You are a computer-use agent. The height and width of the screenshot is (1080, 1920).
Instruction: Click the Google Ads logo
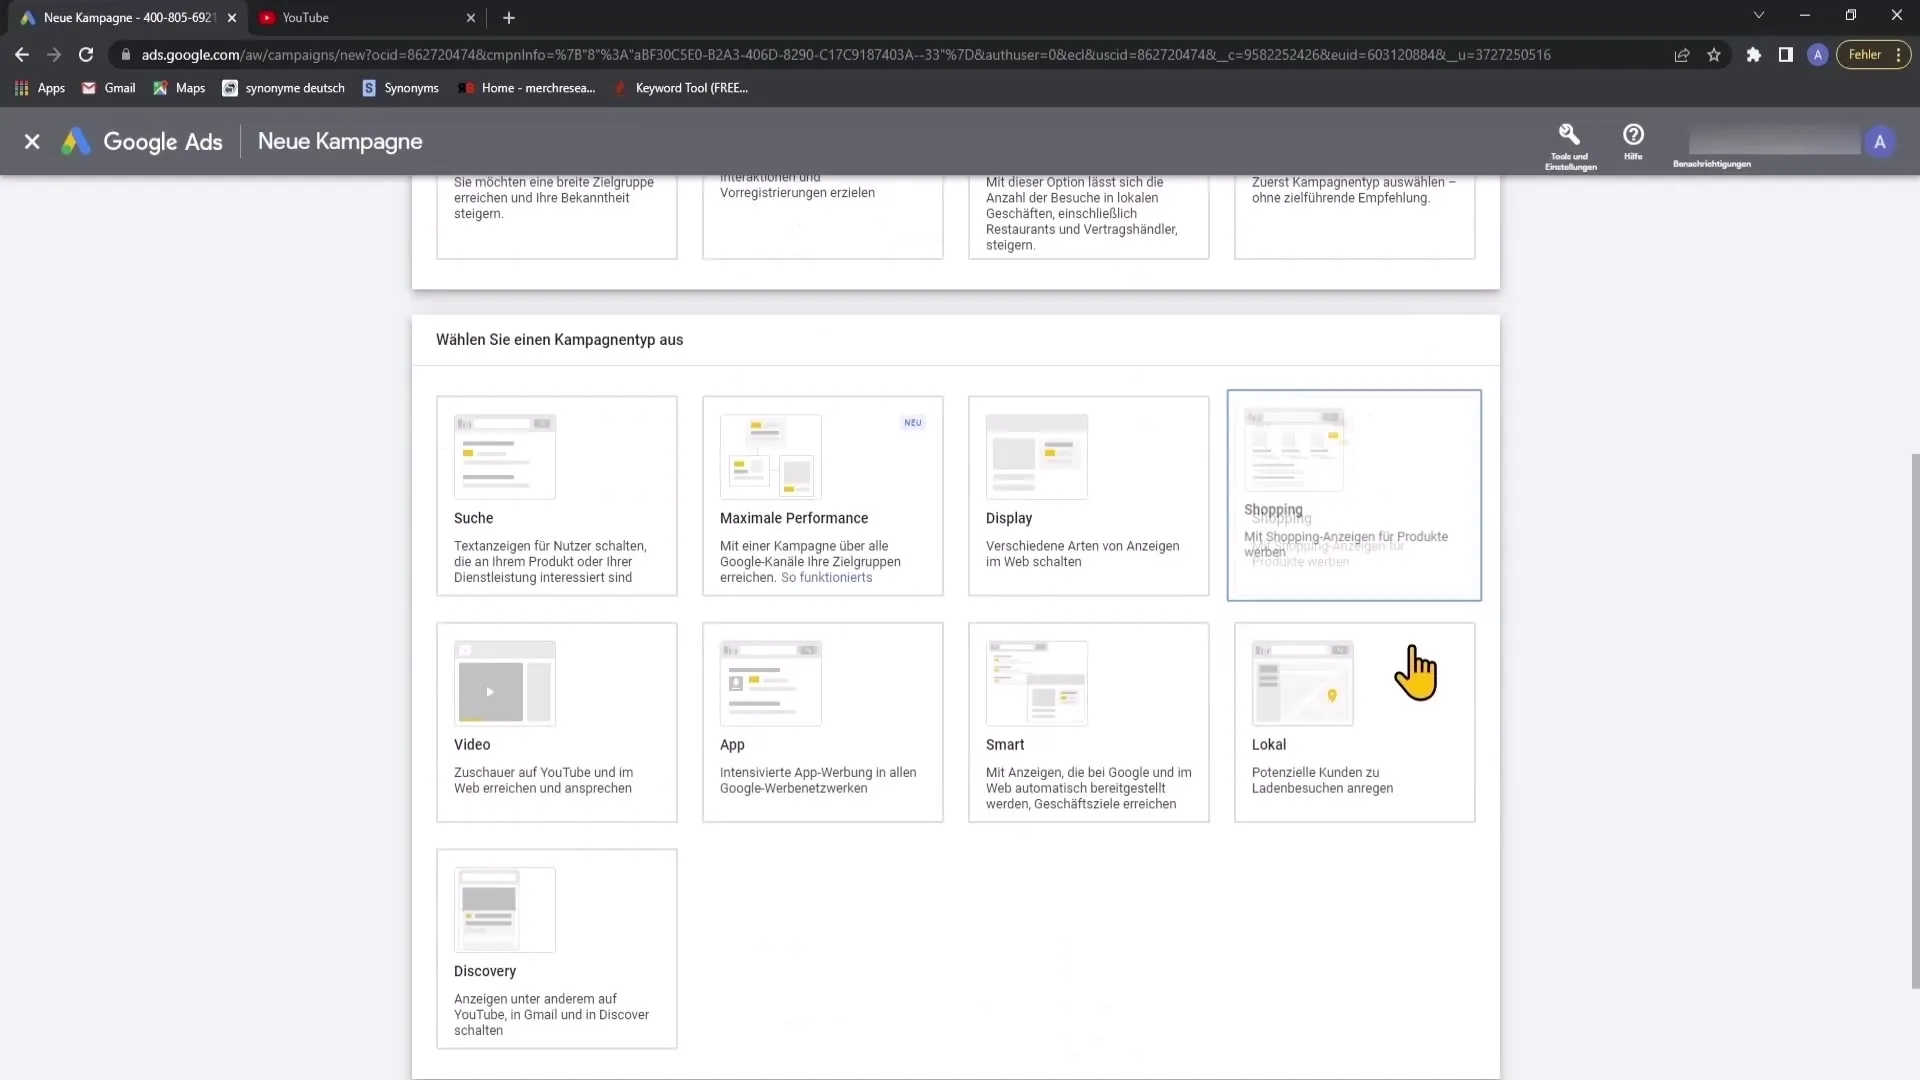coord(141,142)
